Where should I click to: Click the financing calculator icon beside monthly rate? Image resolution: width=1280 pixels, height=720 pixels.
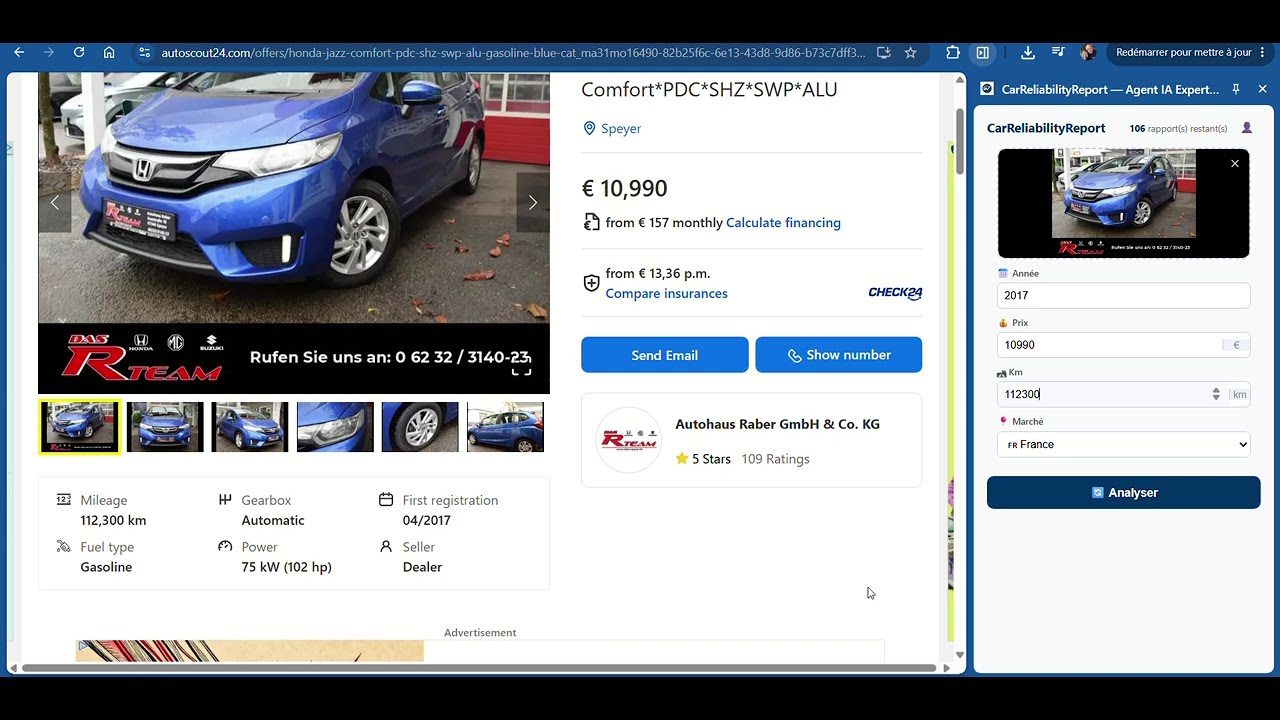(x=591, y=222)
